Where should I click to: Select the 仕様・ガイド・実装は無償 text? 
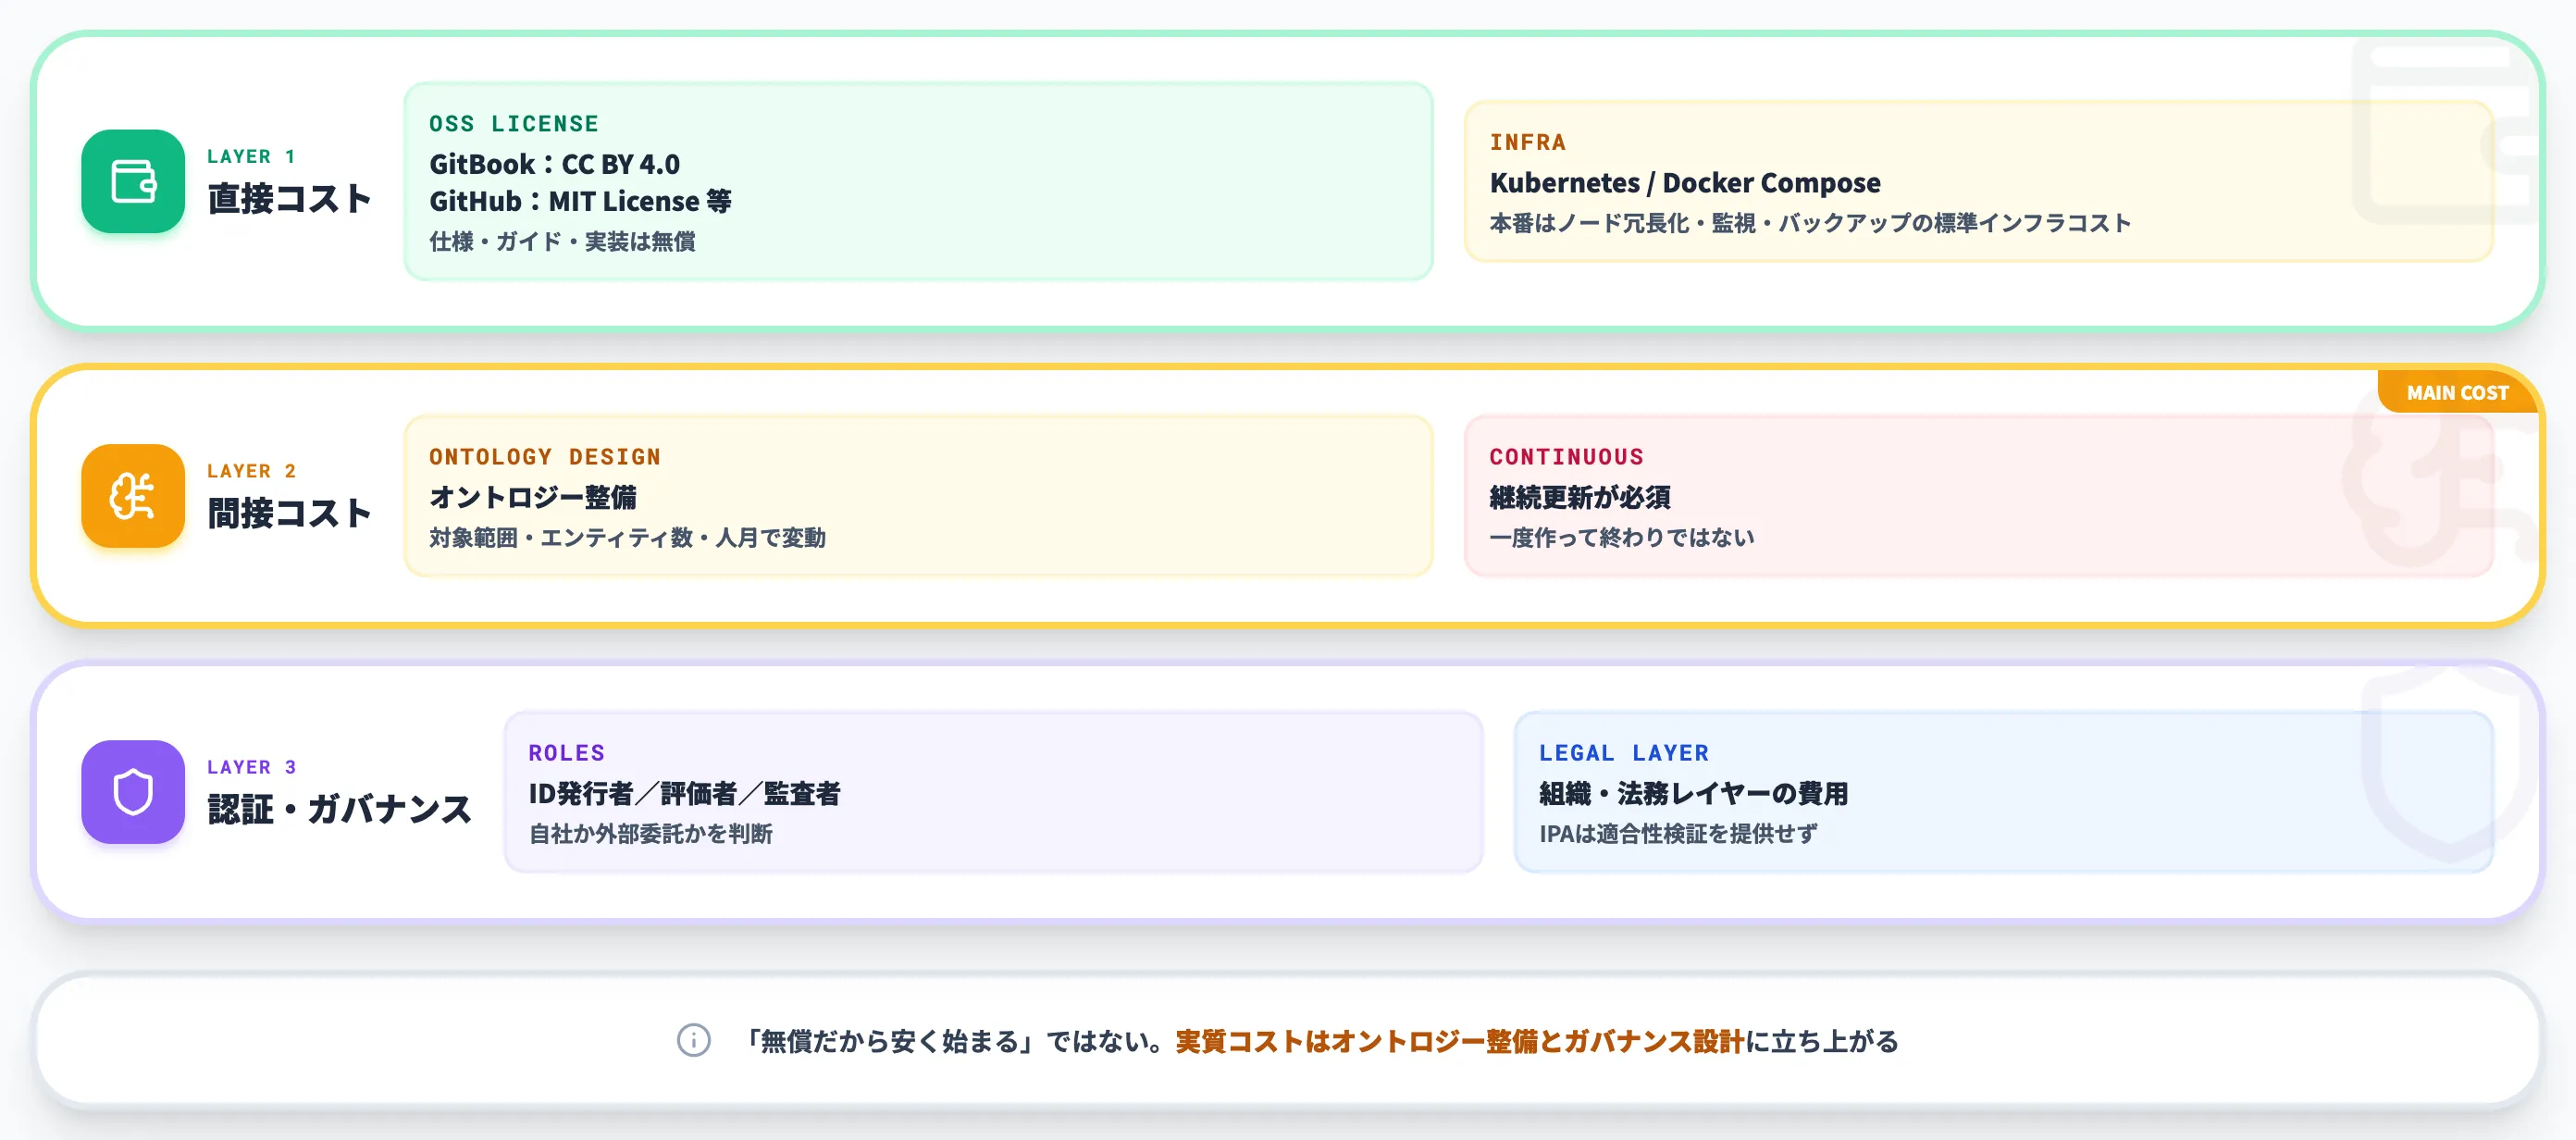click(562, 241)
